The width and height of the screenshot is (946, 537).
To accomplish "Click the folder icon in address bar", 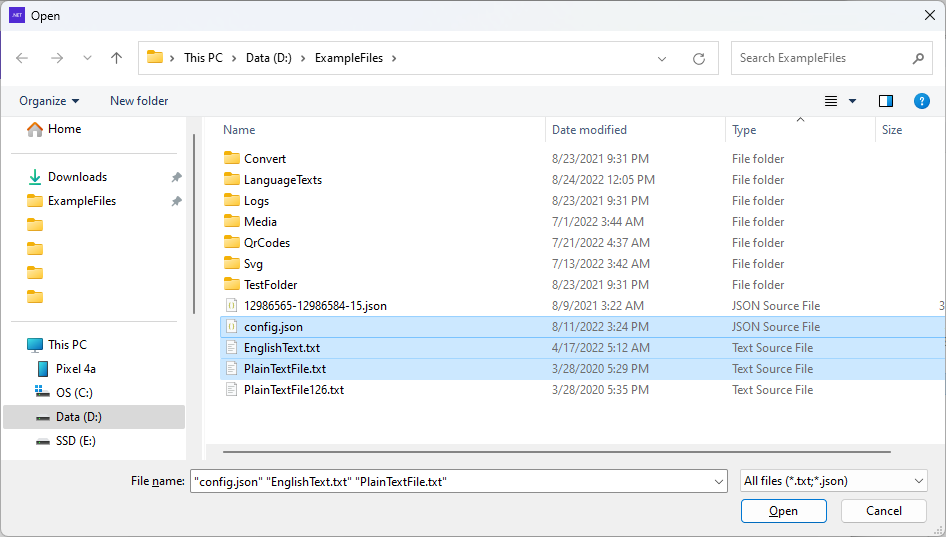I will click(x=155, y=57).
